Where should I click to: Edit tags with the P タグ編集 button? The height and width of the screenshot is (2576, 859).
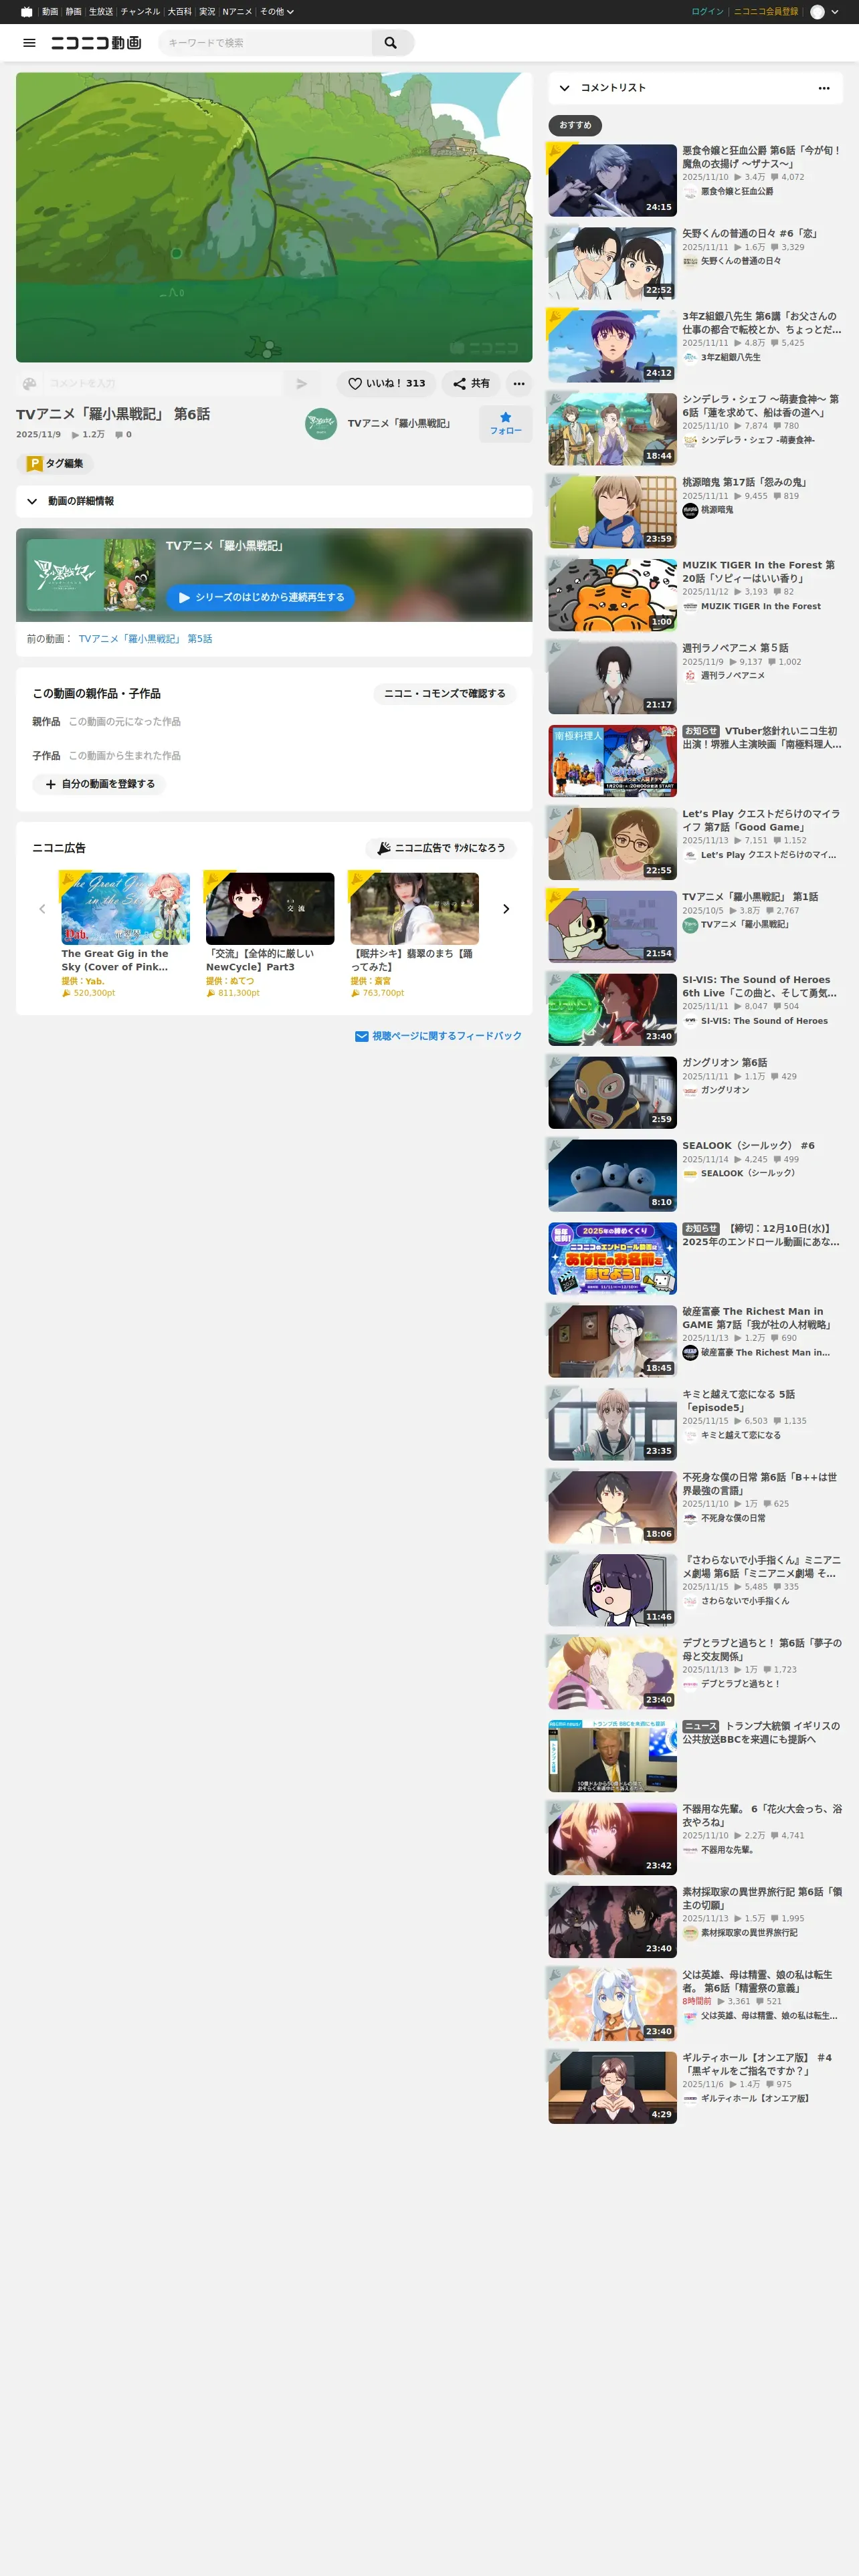(x=55, y=463)
